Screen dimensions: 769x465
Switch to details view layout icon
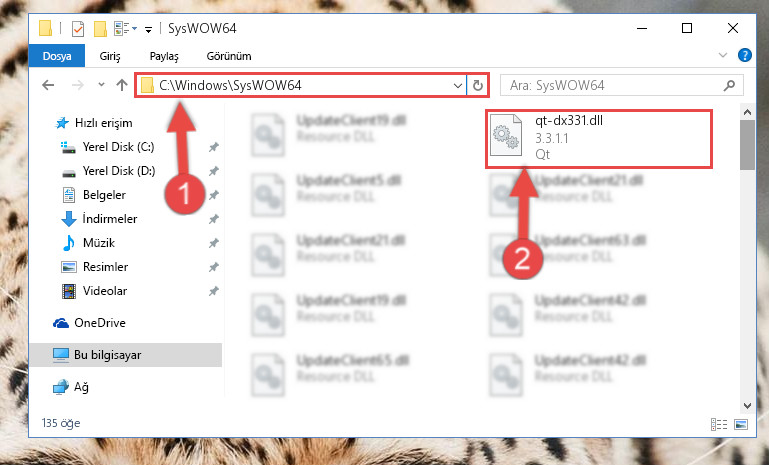(x=719, y=424)
